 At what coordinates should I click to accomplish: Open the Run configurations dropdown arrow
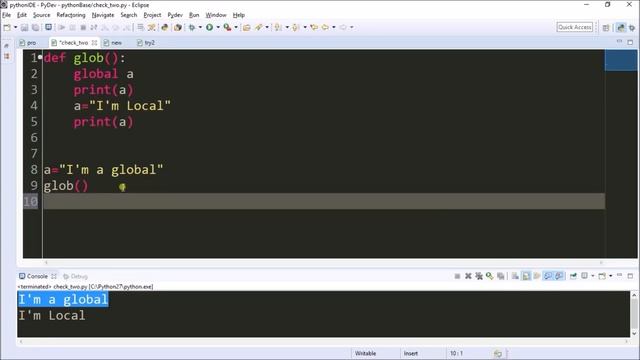218,27
